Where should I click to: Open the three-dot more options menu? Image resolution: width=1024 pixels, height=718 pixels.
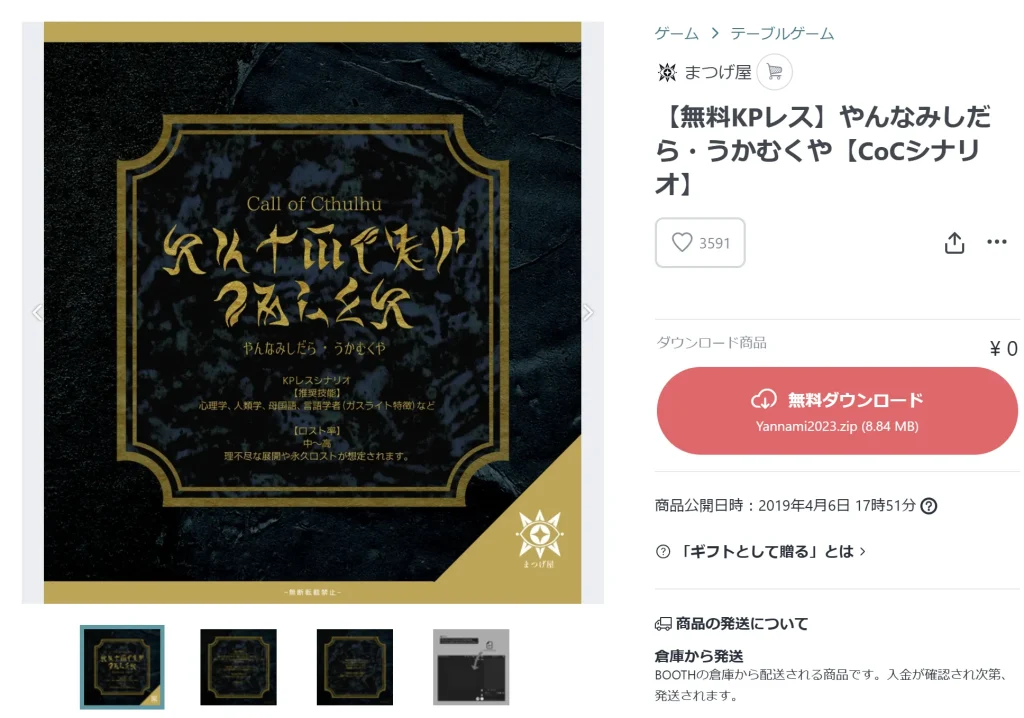tap(997, 242)
